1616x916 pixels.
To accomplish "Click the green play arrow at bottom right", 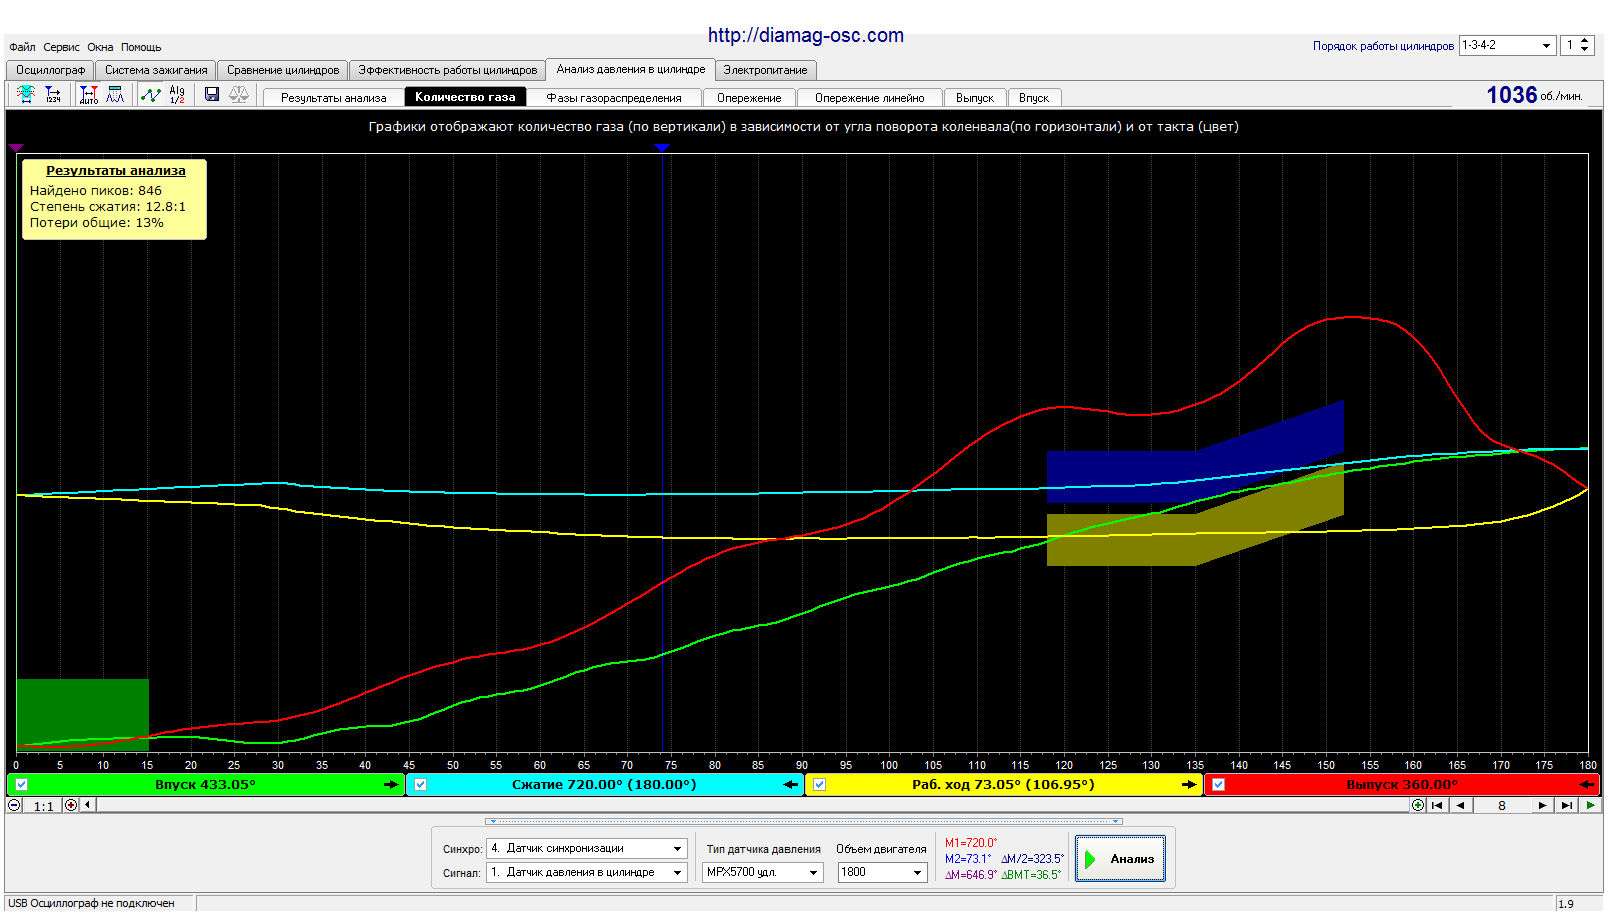I will click(x=1590, y=805).
